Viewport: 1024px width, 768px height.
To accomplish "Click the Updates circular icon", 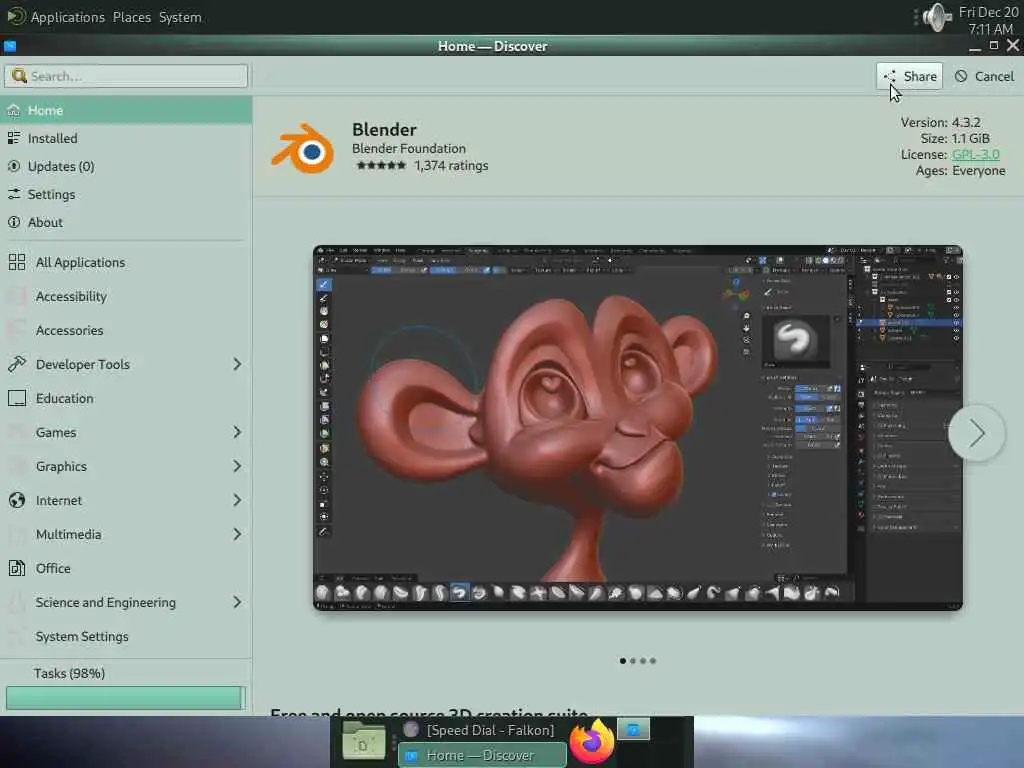I will (14, 166).
